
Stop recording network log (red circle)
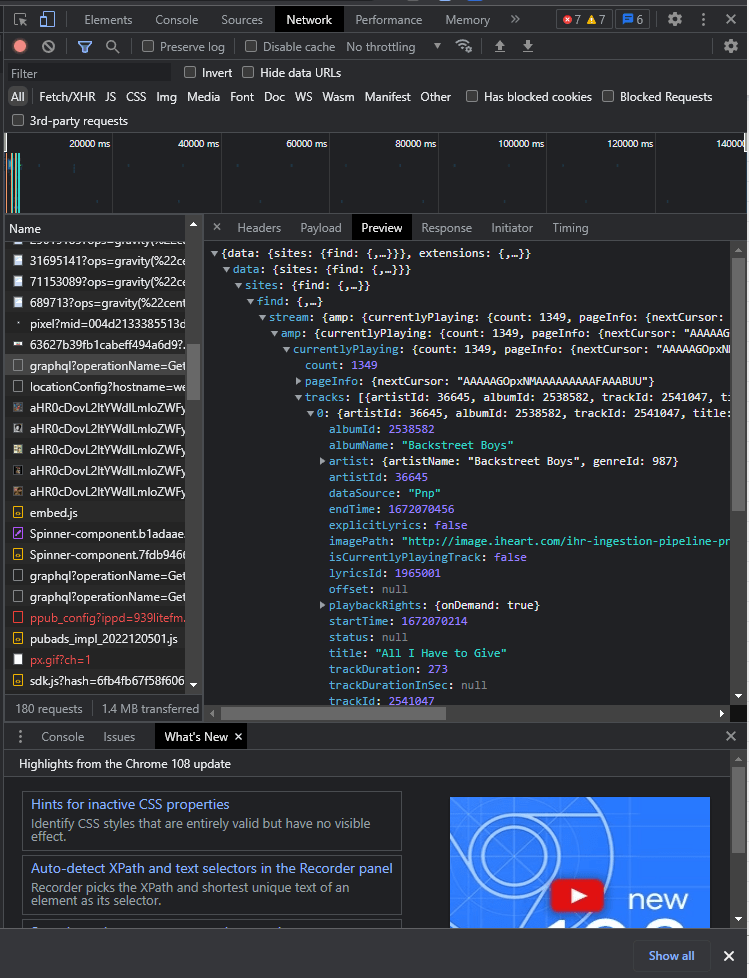tap(20, 46)
